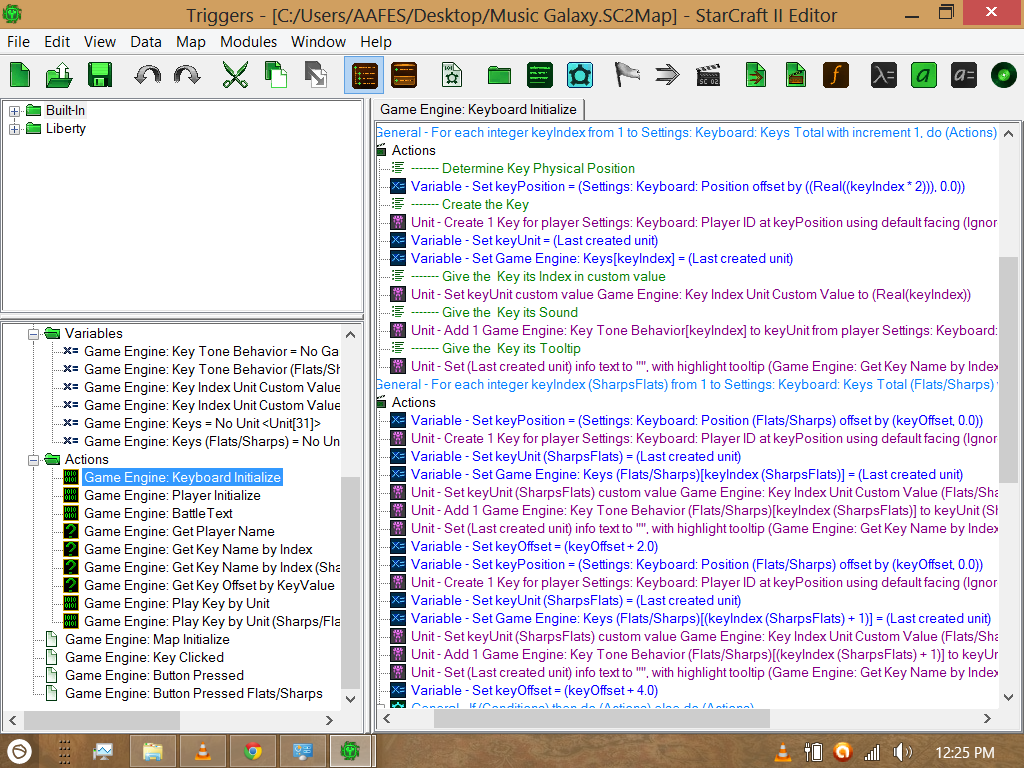This screenshot has height=768, width=1024.
Task: Click scroll right arrow of trigger tree pane
Action: coord(329,720)
